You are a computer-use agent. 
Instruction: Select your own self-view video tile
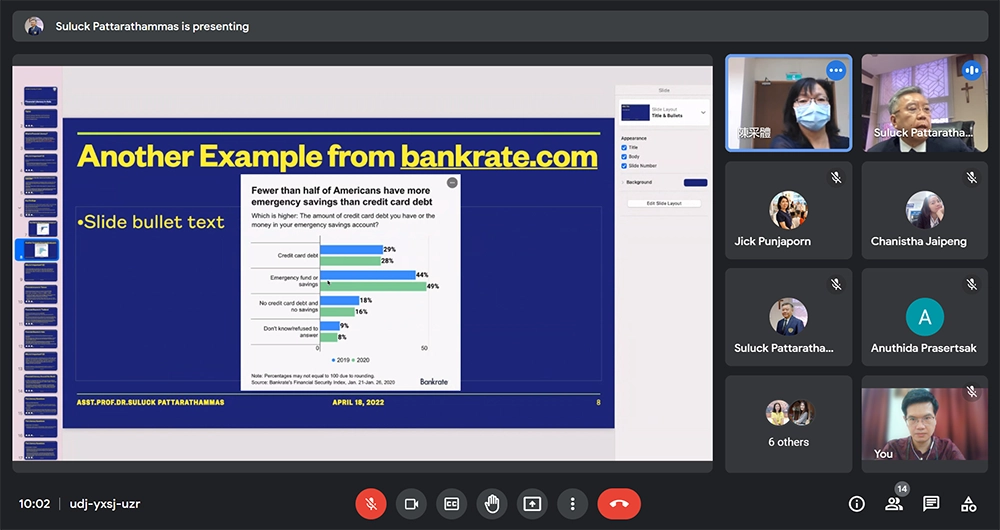click(x=924, y=423)
